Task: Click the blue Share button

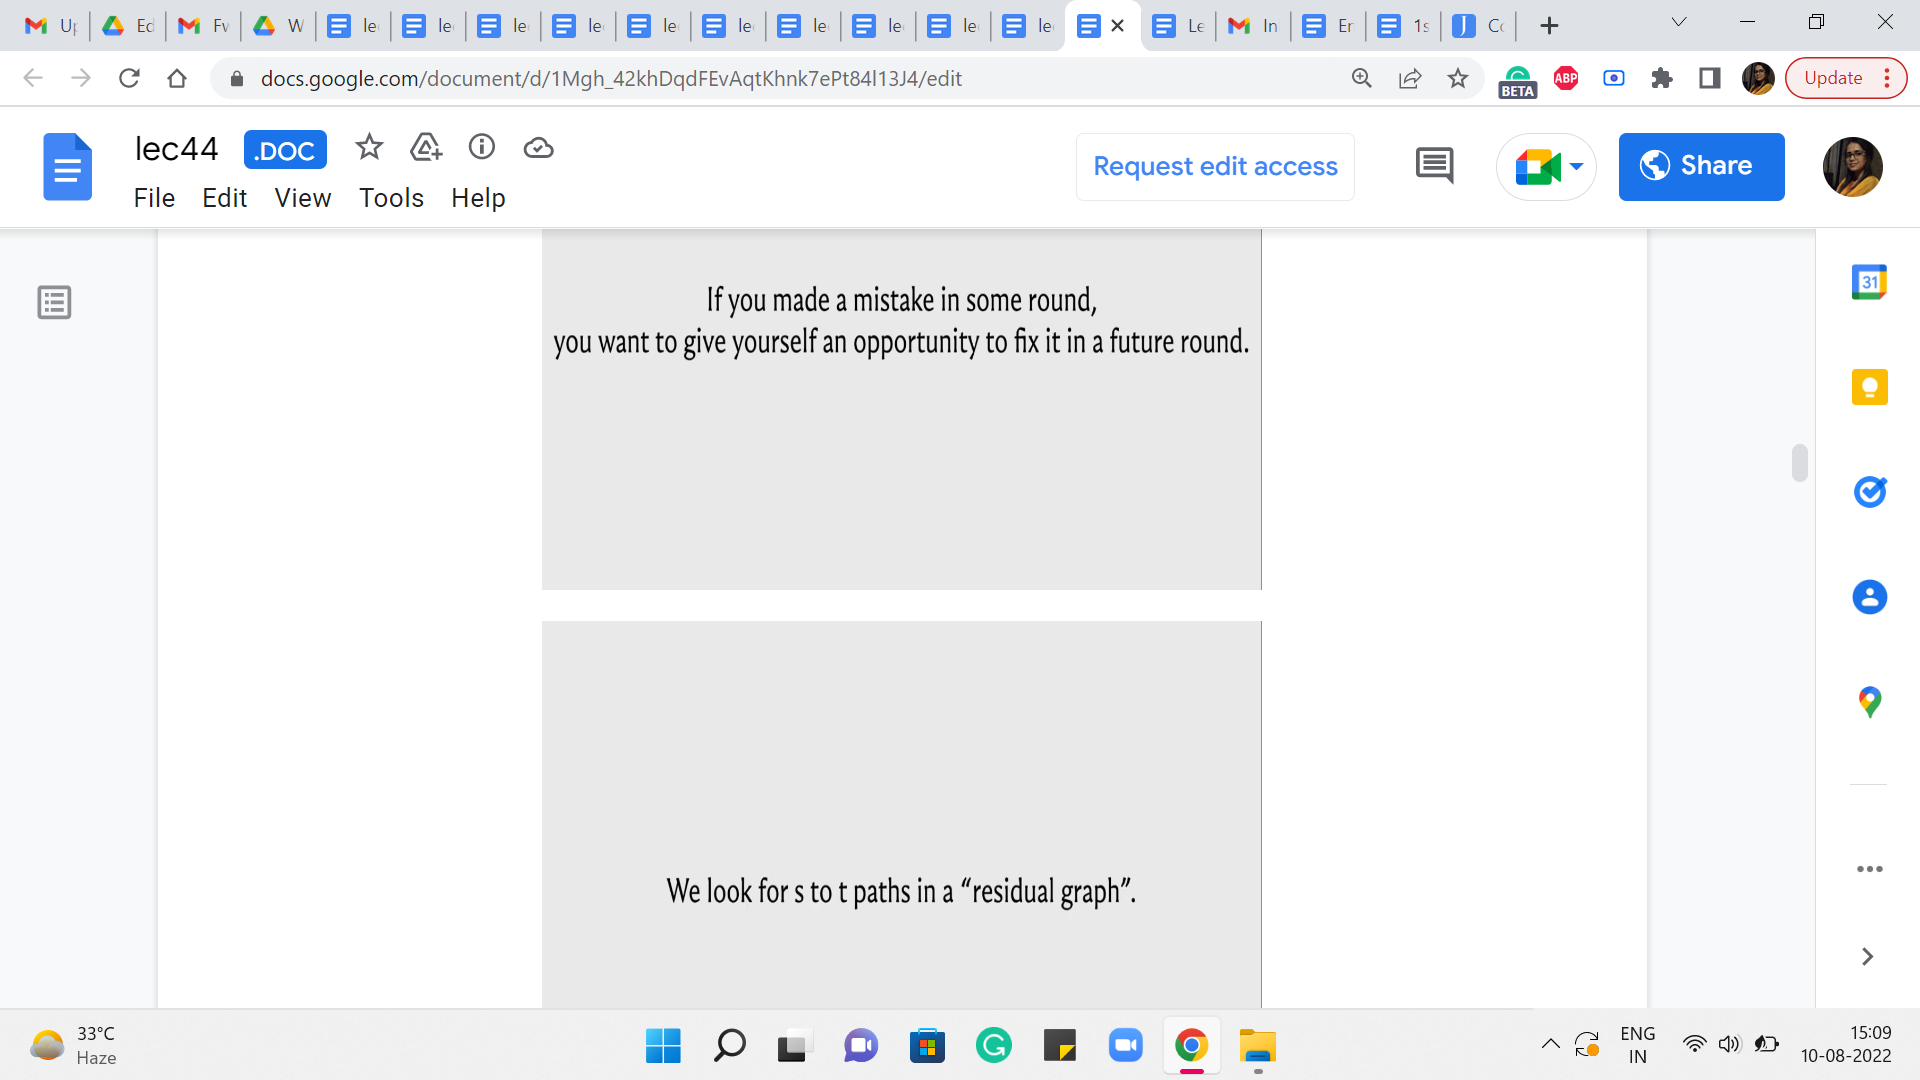Action: click(x=1701, y=166)
